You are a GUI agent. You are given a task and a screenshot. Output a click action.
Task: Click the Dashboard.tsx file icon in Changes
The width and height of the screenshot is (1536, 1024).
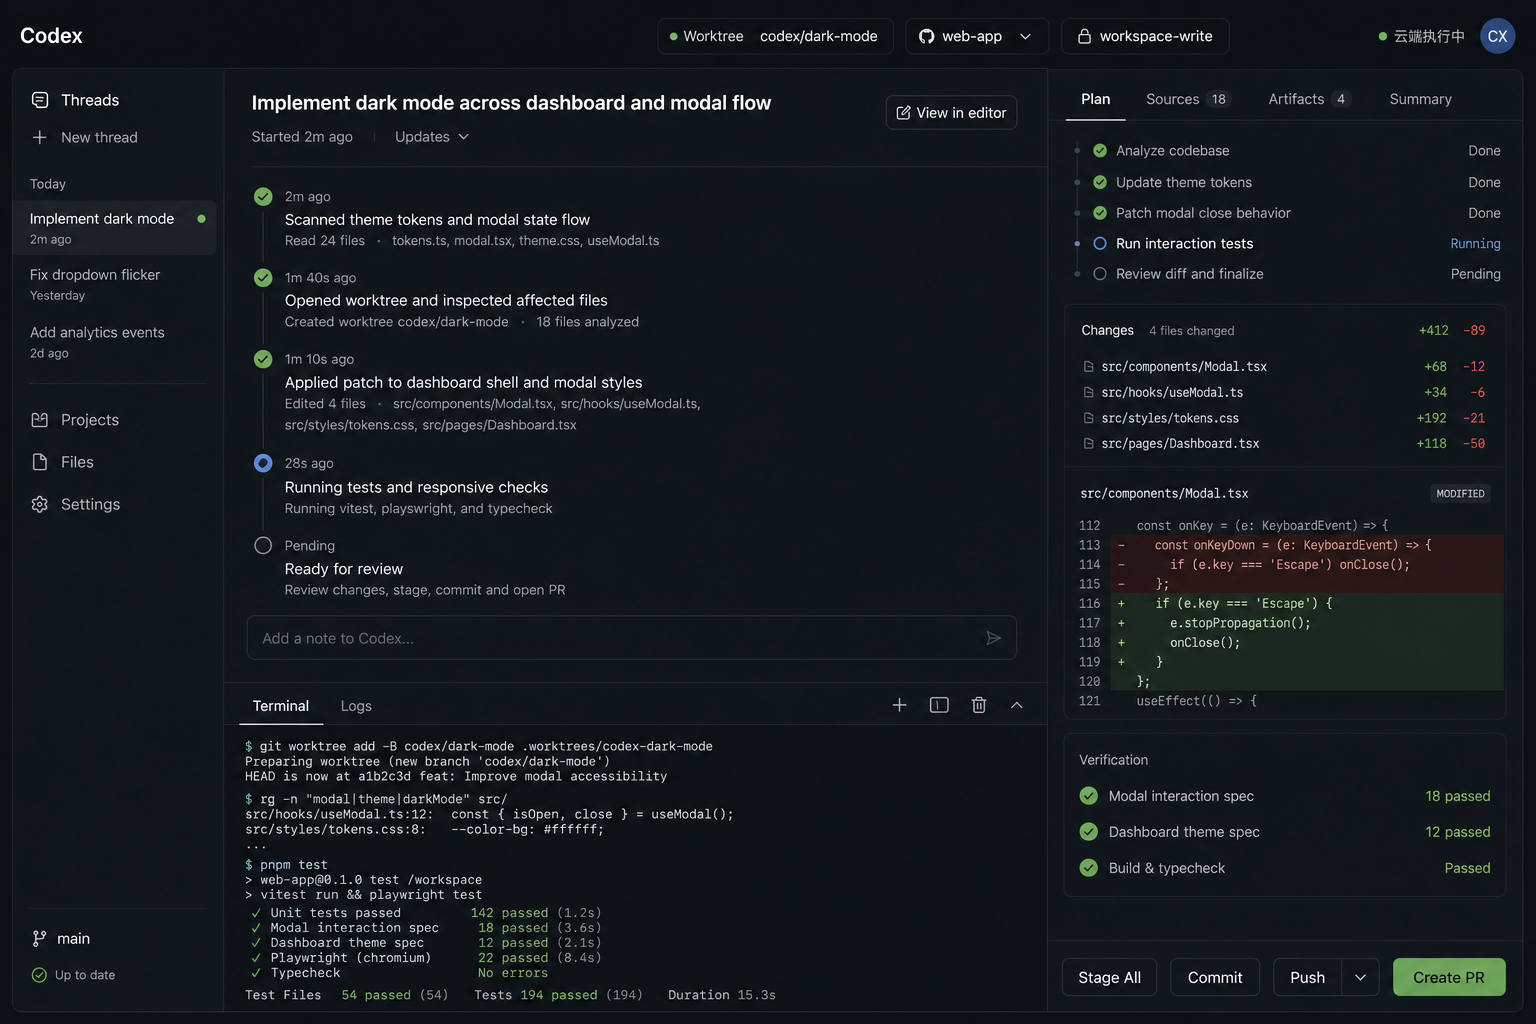1089,444
